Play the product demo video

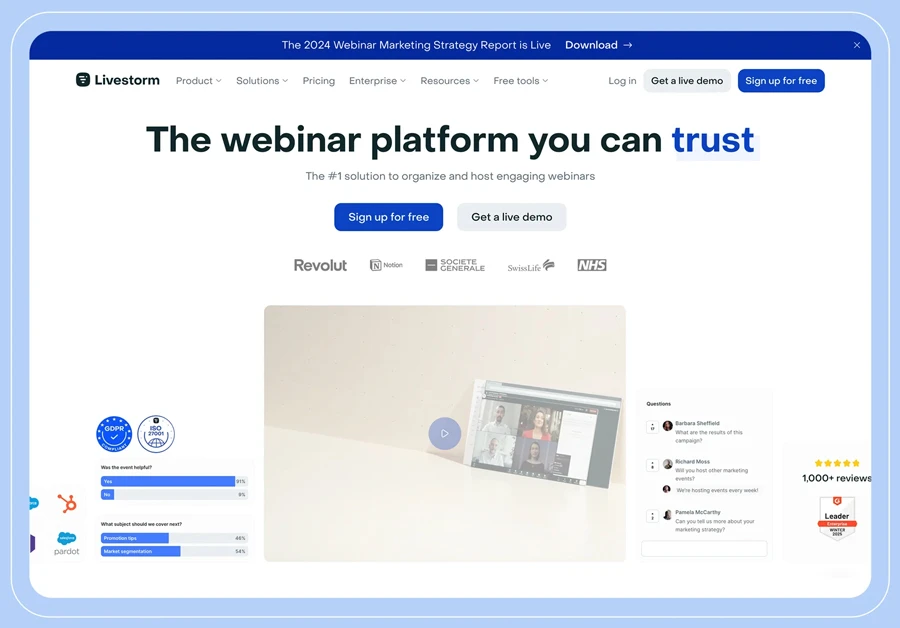coord(444,433)
